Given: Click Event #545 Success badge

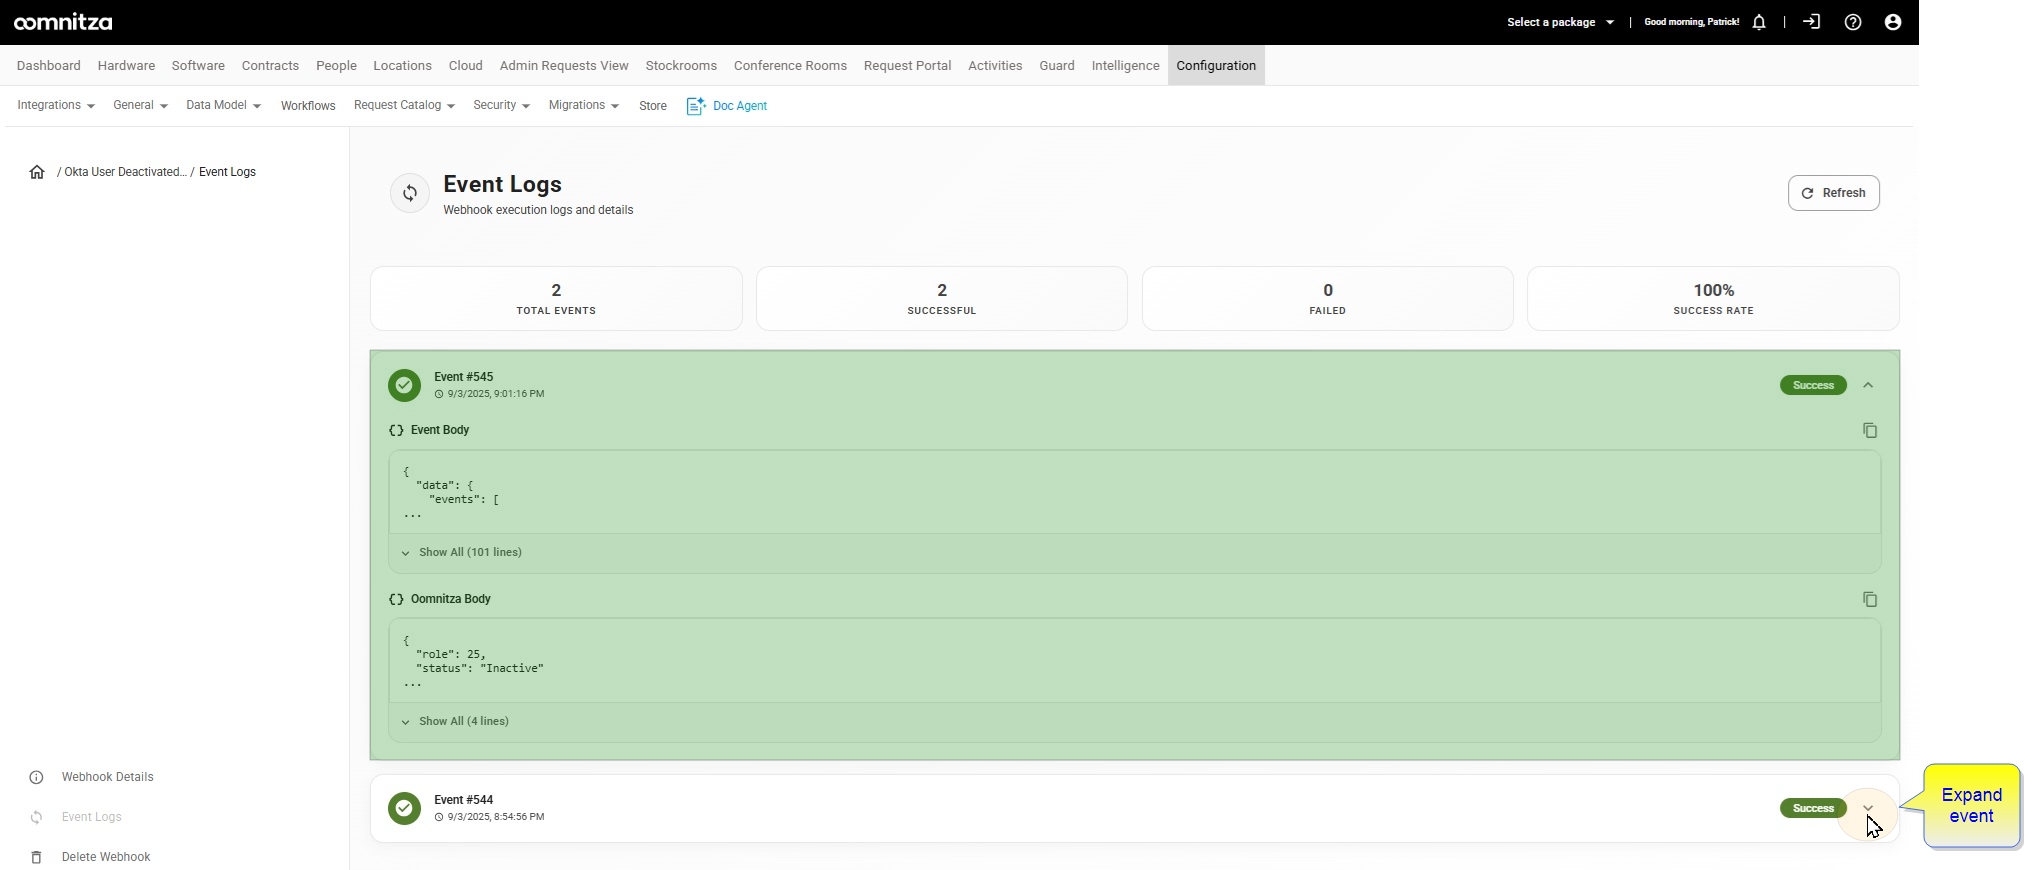Looking at the screenshot, I should point(1813,385).
